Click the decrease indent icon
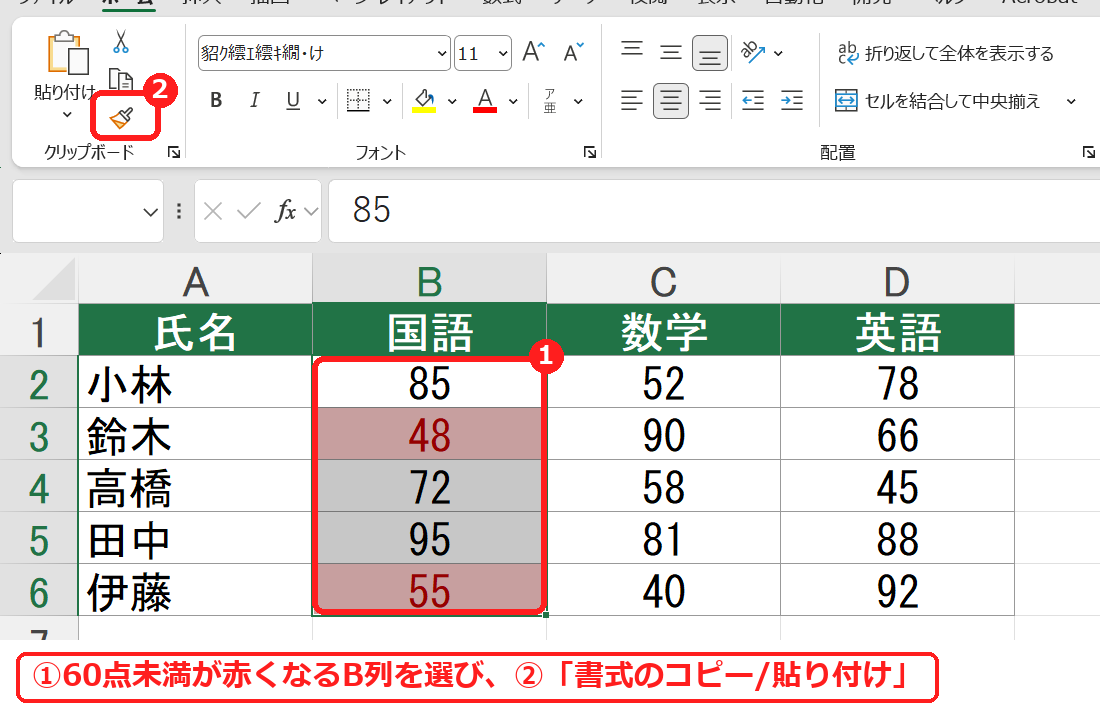The image size is (1100, 710). click(753, 101)
